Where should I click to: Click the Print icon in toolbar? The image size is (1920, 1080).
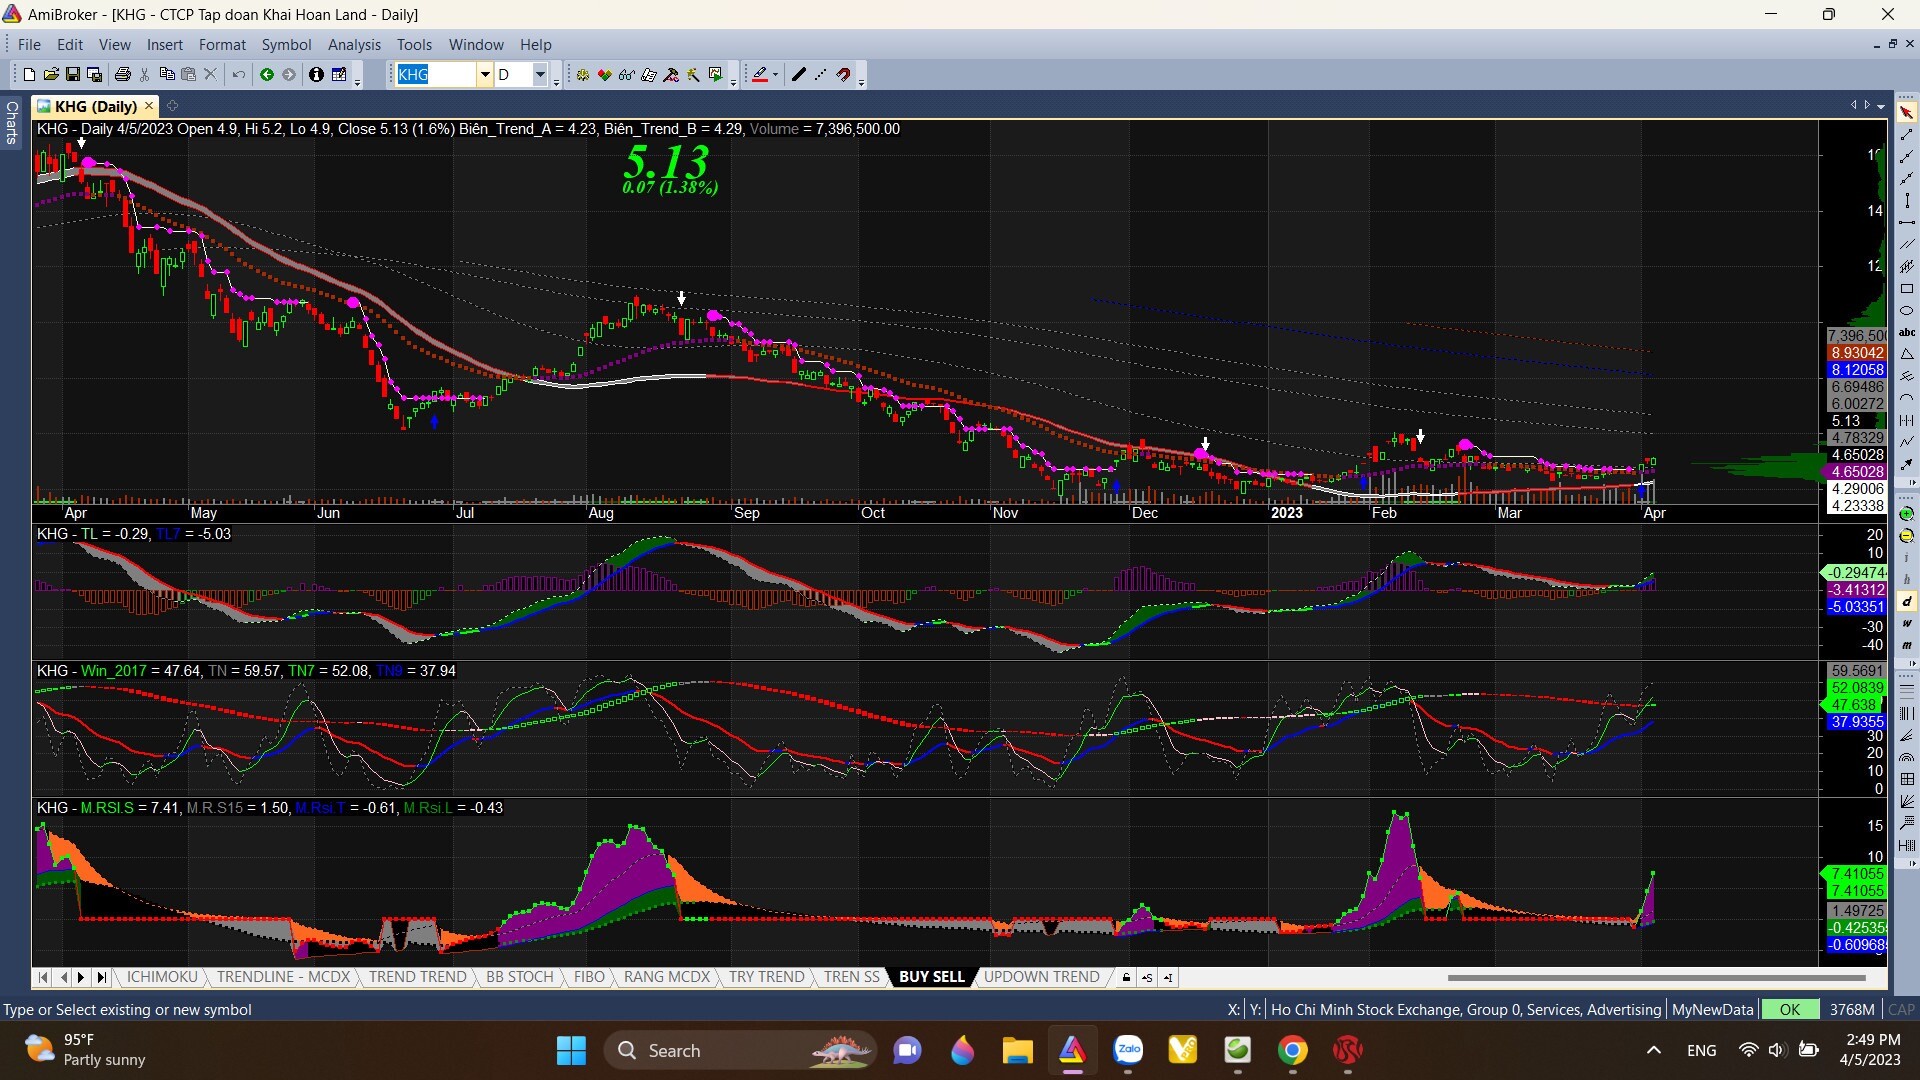pyautogui.click(x=123, y=75)
